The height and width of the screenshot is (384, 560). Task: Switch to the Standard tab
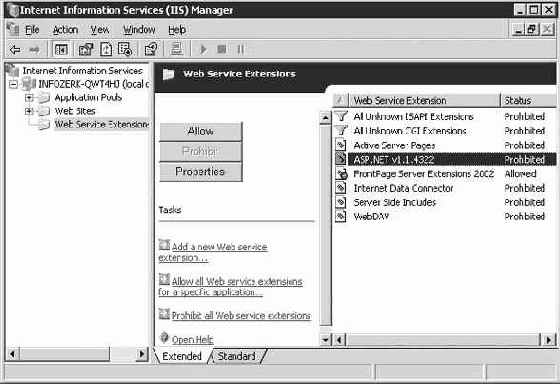click(236, 356)
